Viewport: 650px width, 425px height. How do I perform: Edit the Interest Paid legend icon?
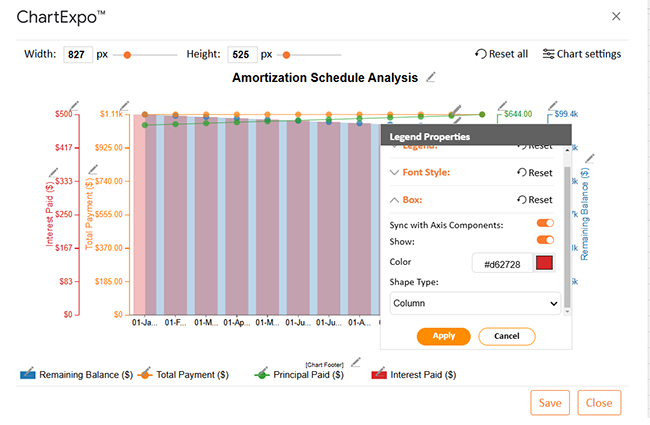coord(380,374)
